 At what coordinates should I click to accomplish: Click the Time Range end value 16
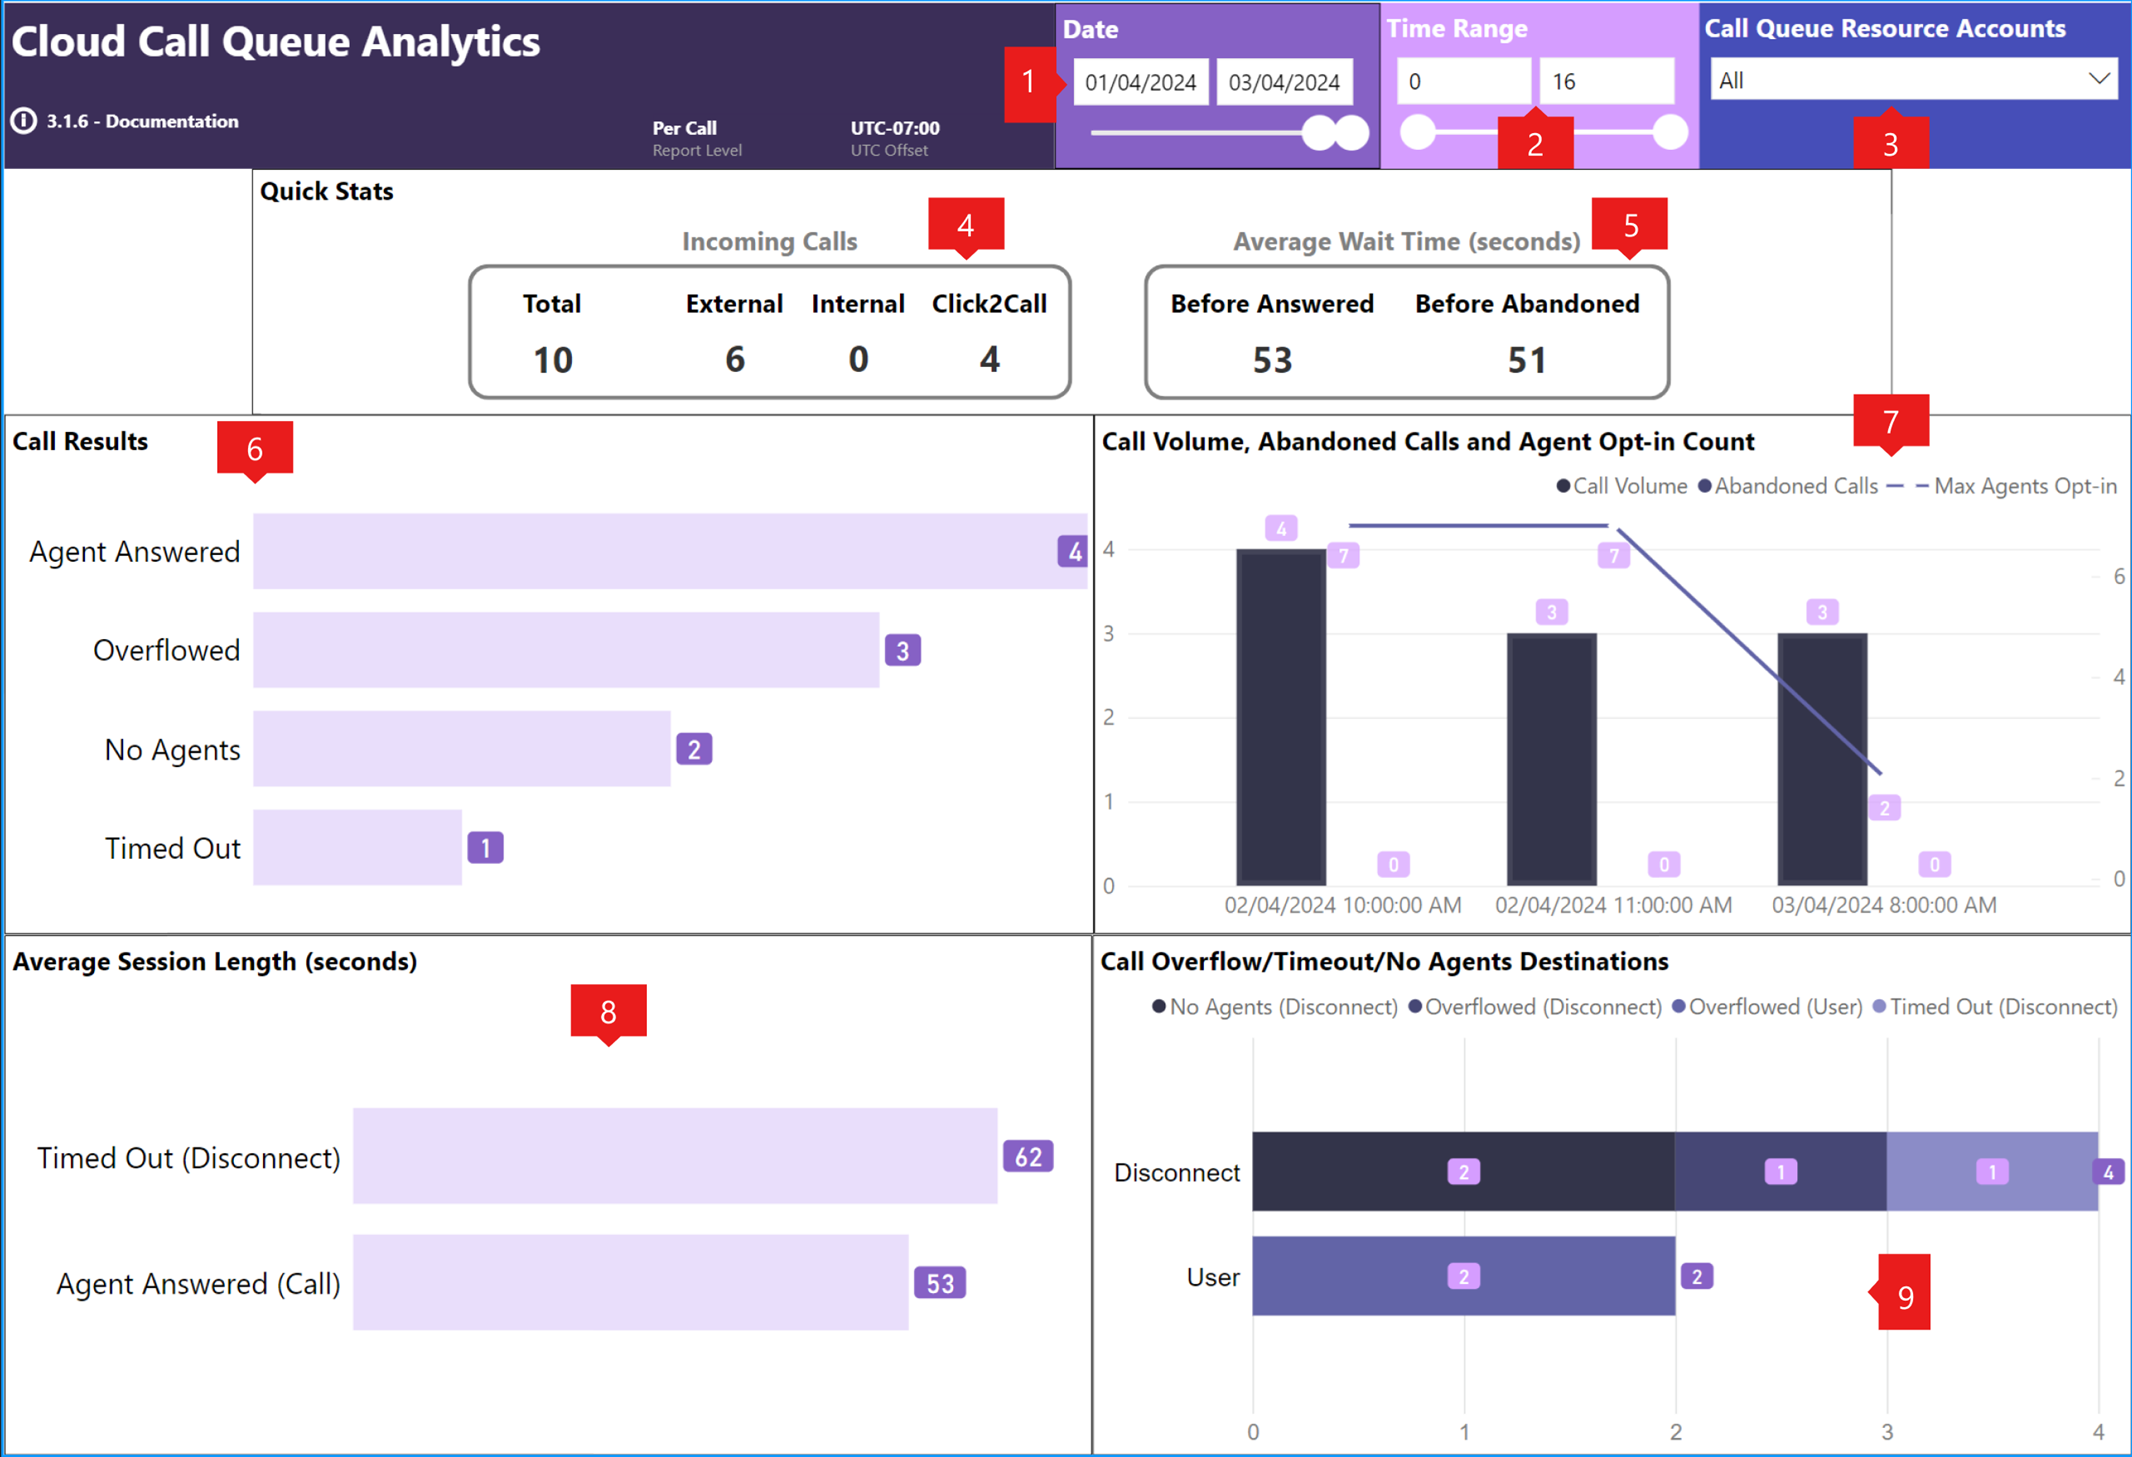pyautogui.click(x=1606, y=81)
